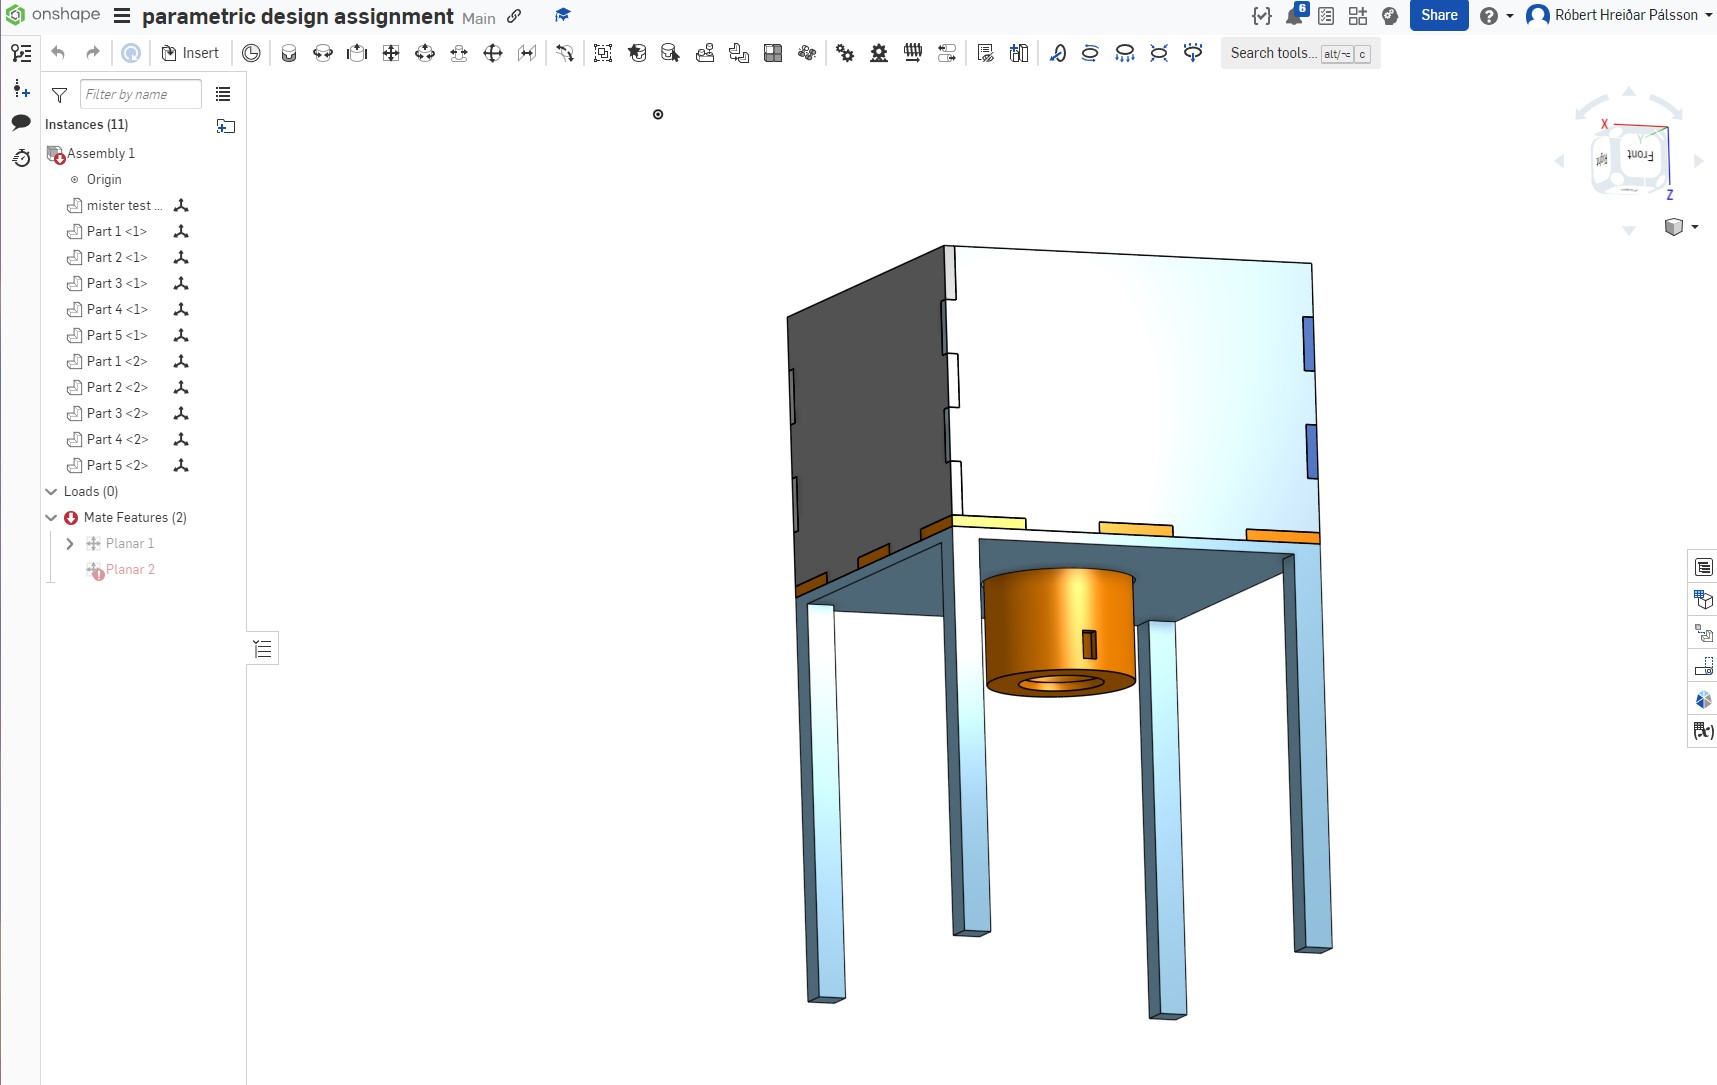Copy the document link icon
The width and height of the screenshot is (1717, 1085).
514,16
